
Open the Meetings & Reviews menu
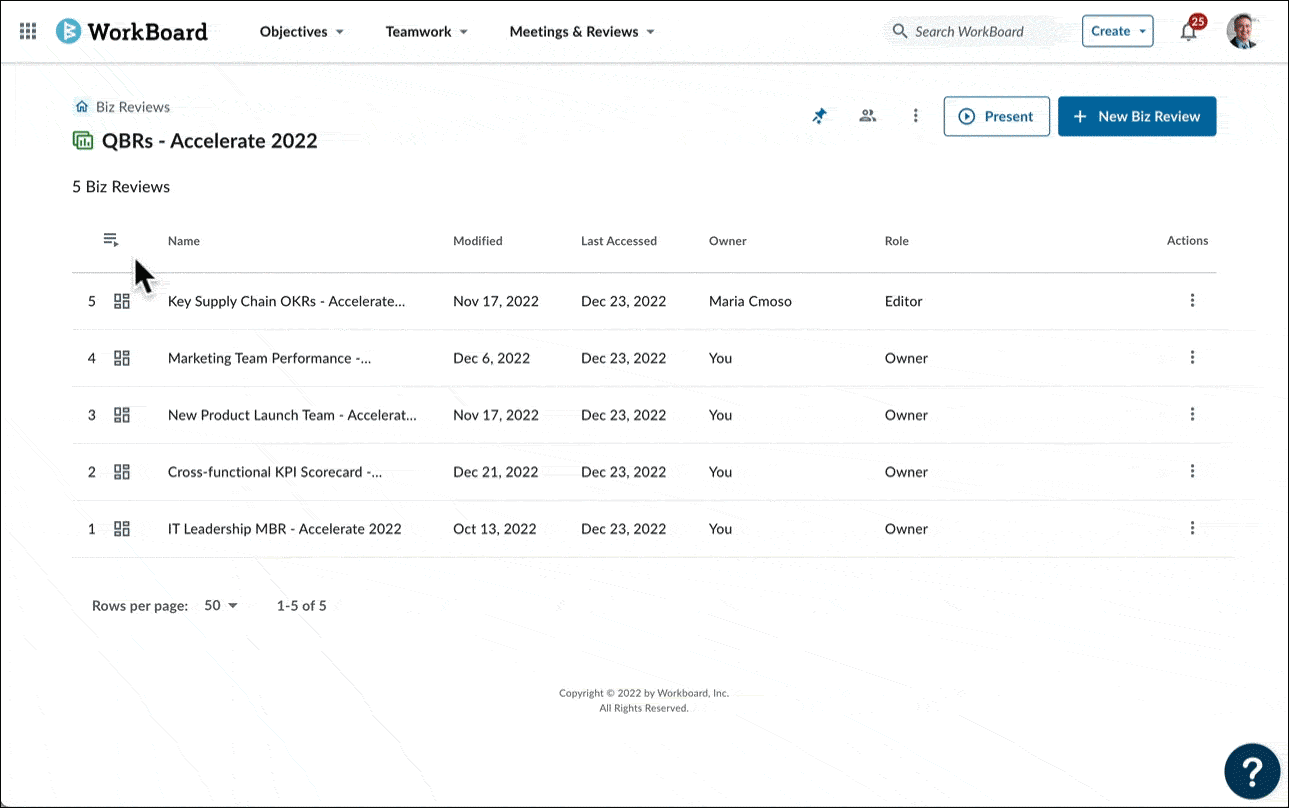point(582,32)
